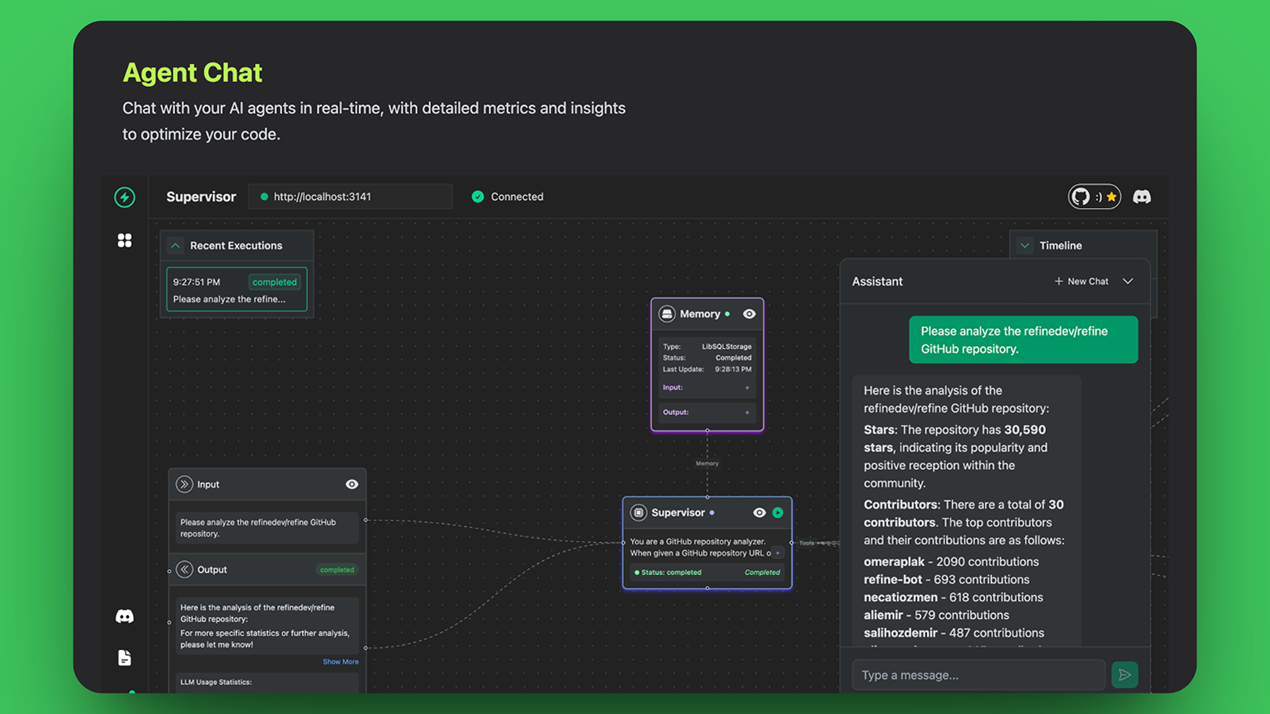This screenshot has width=1270, height=714.
Task: Send the message with the arrow button
Action: (1125, 675)
